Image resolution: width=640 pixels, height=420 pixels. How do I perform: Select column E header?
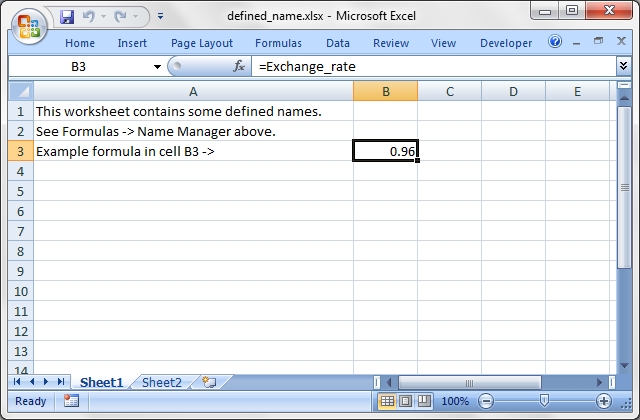(578, 91)
